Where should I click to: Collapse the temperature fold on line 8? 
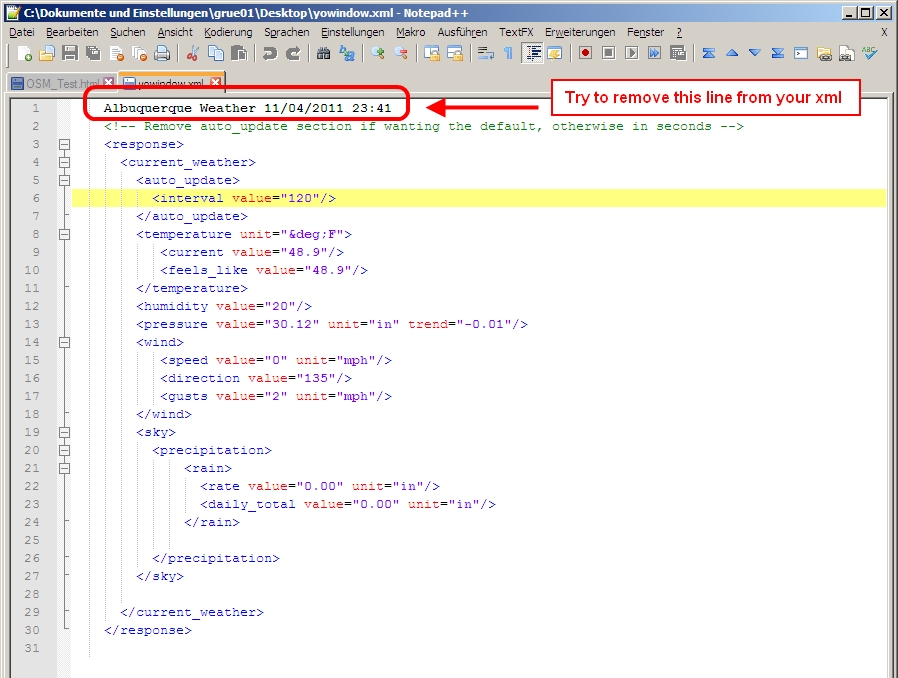[x=64, y=234]
